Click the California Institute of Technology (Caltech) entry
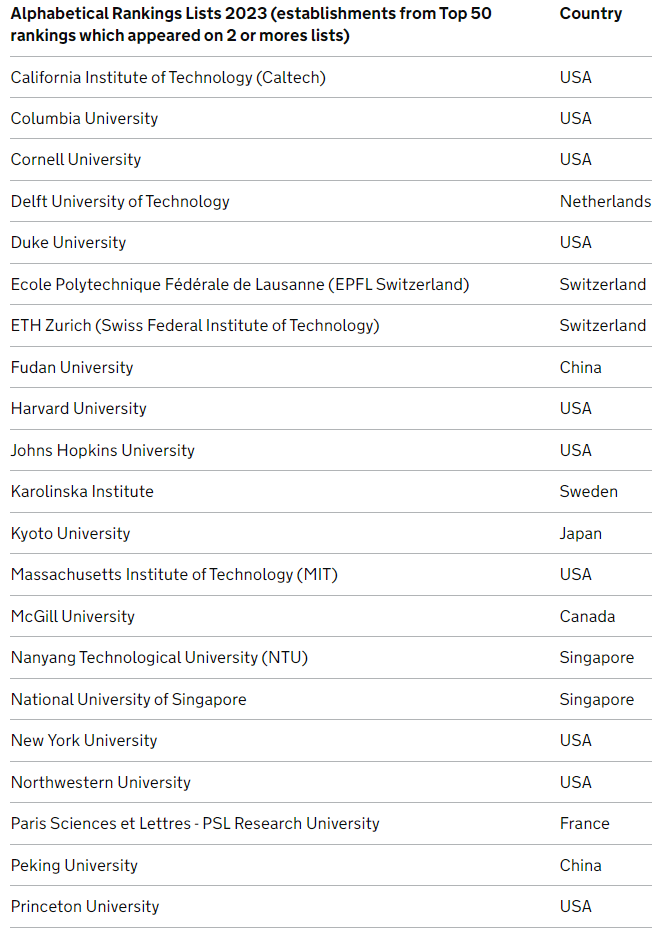 tap(168, 78)
